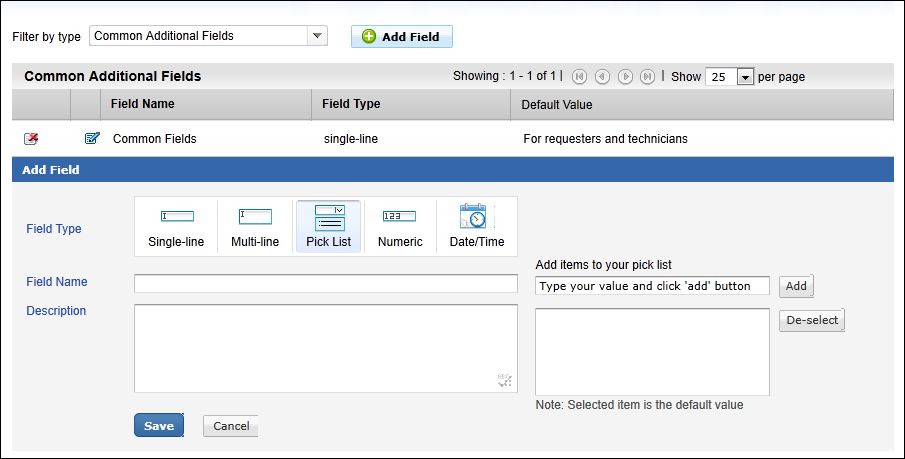Click the edit icon for Common Fields
Viewport: 905px width, 459px height.
coord(93,138)
